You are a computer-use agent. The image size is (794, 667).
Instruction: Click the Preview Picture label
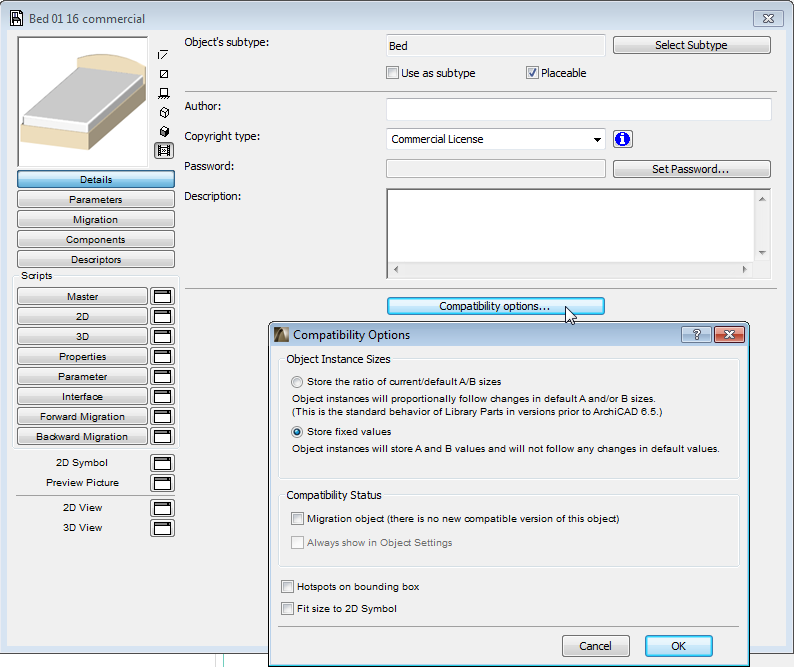coord(83,483)
